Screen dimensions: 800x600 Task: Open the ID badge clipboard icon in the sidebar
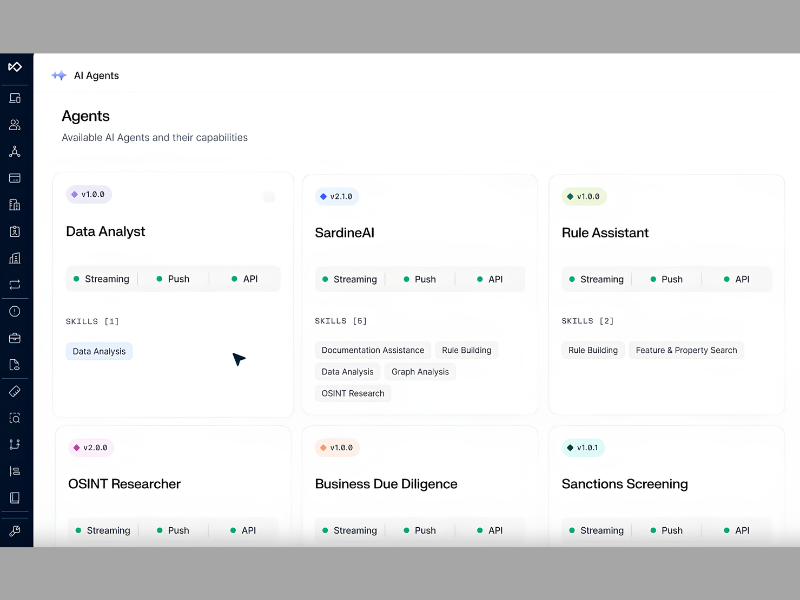point(15,231)
